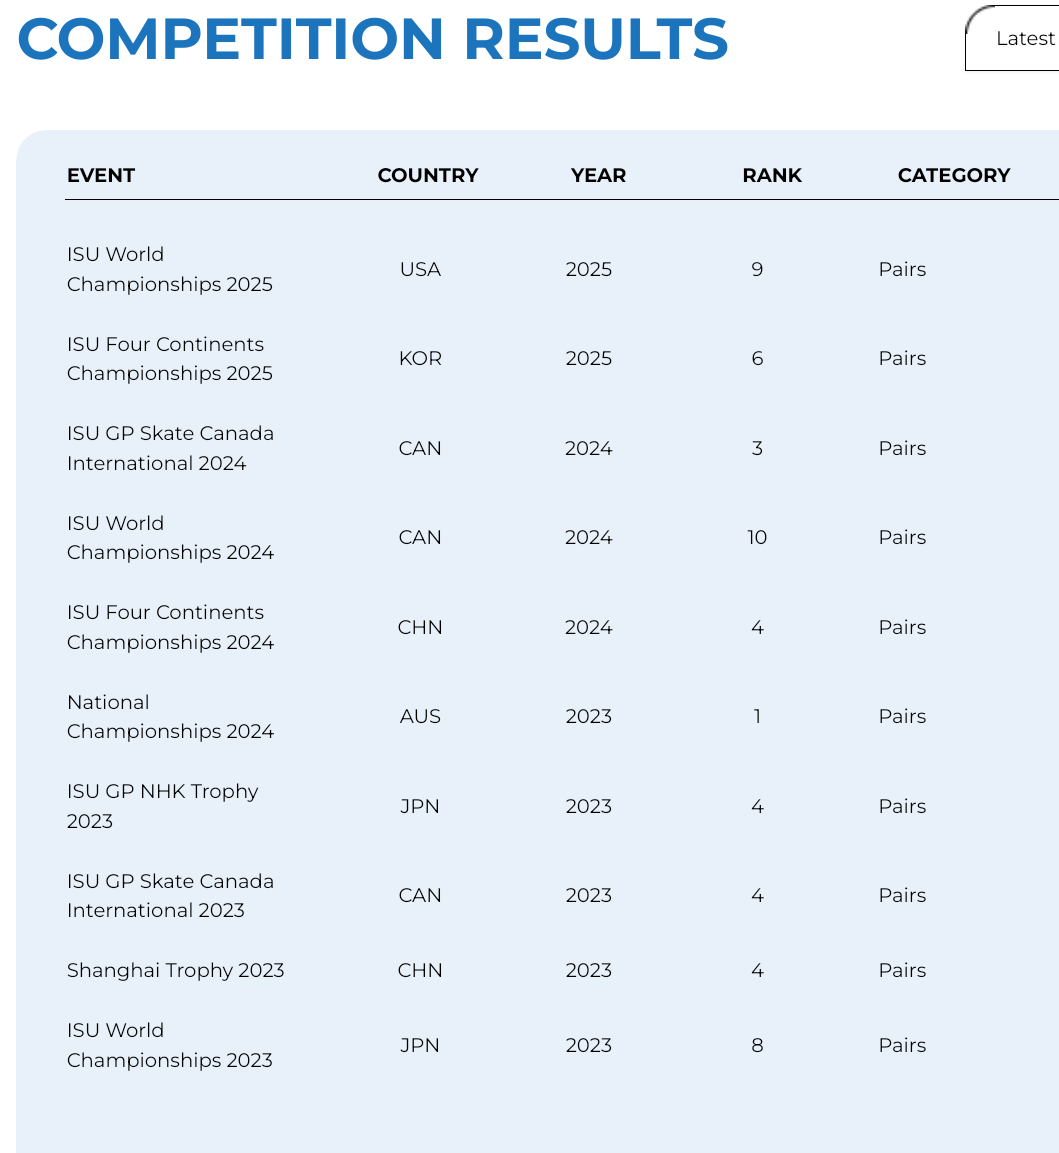Click the rank 10 cell
Viewport: 1059px width, 1153px height.
[757, 537]
